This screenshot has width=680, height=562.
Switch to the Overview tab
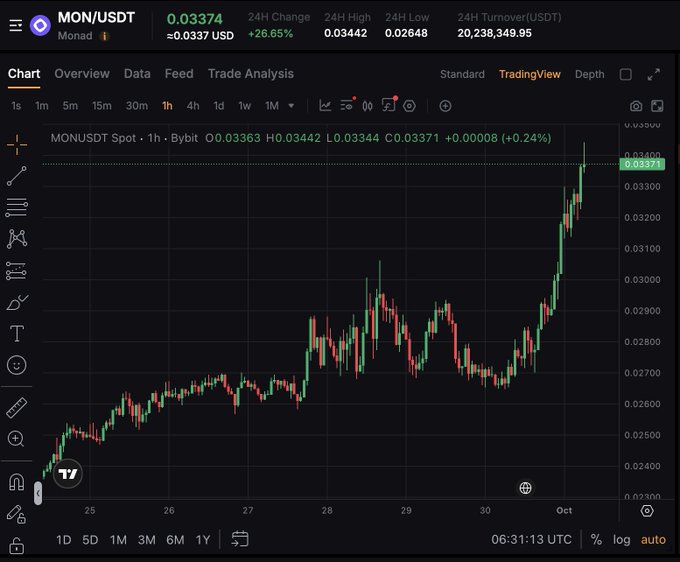coord(82,74)
